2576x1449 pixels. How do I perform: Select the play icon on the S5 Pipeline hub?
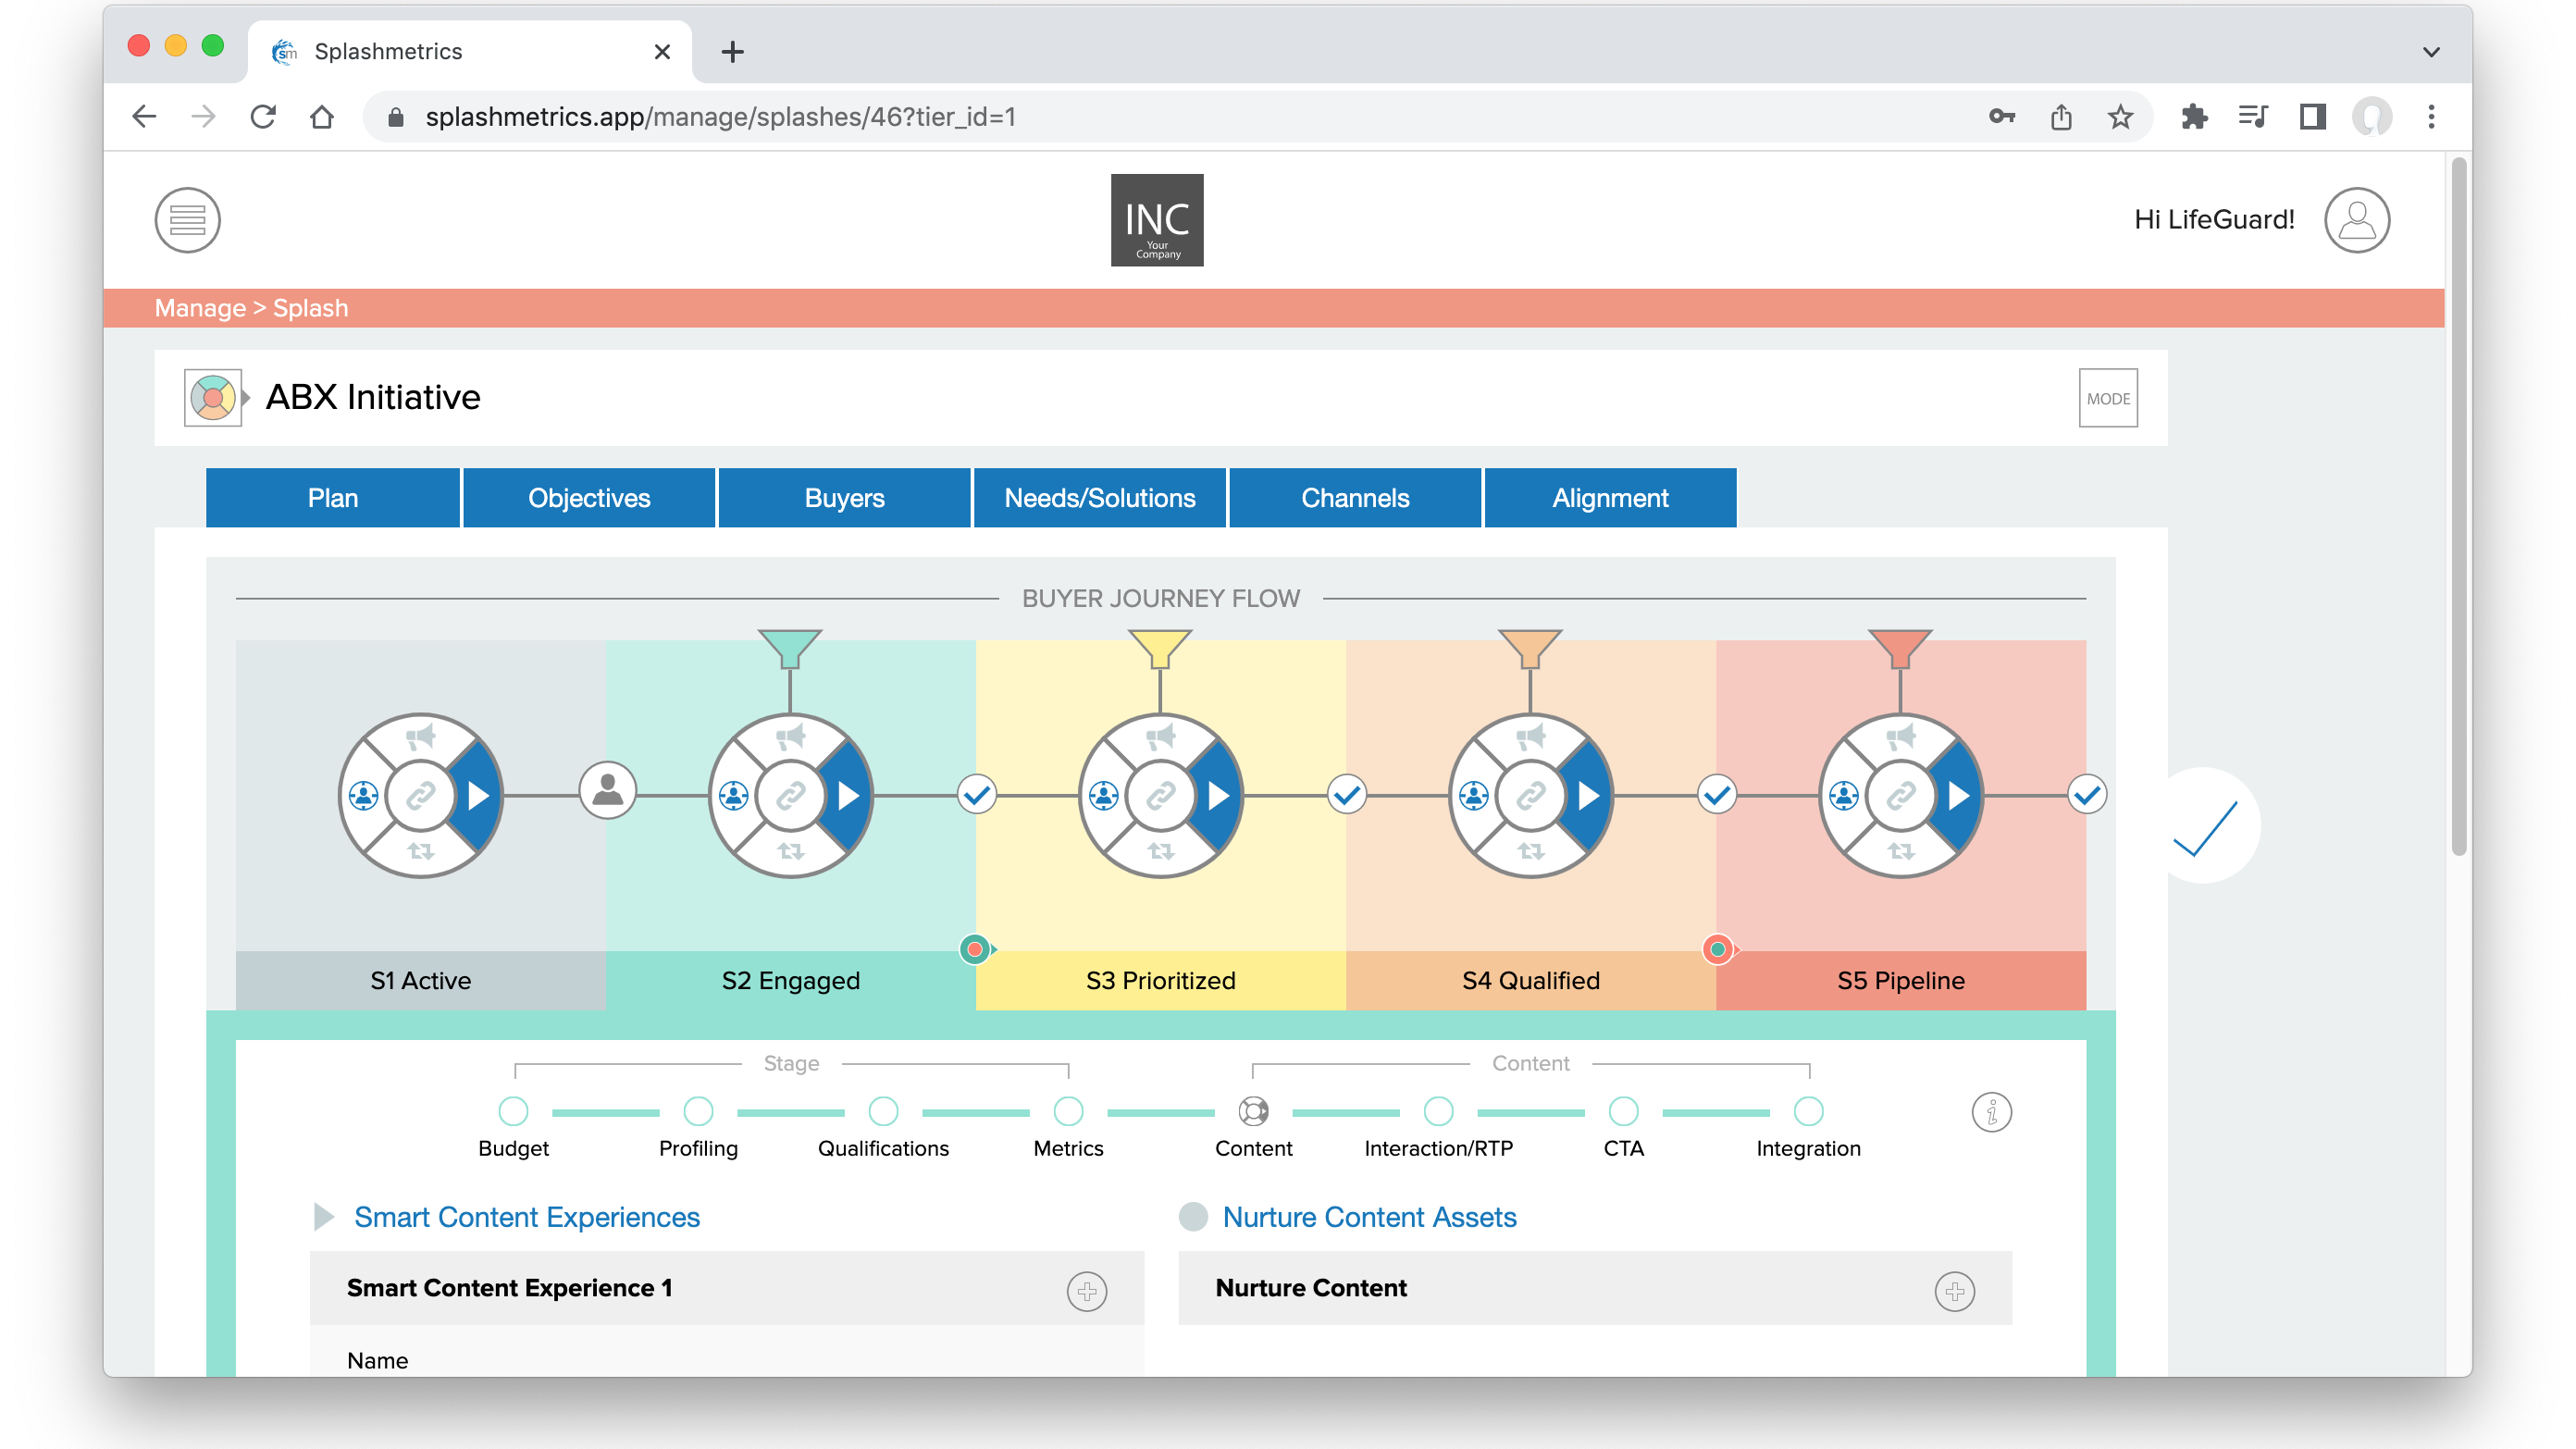[1958, 795]
